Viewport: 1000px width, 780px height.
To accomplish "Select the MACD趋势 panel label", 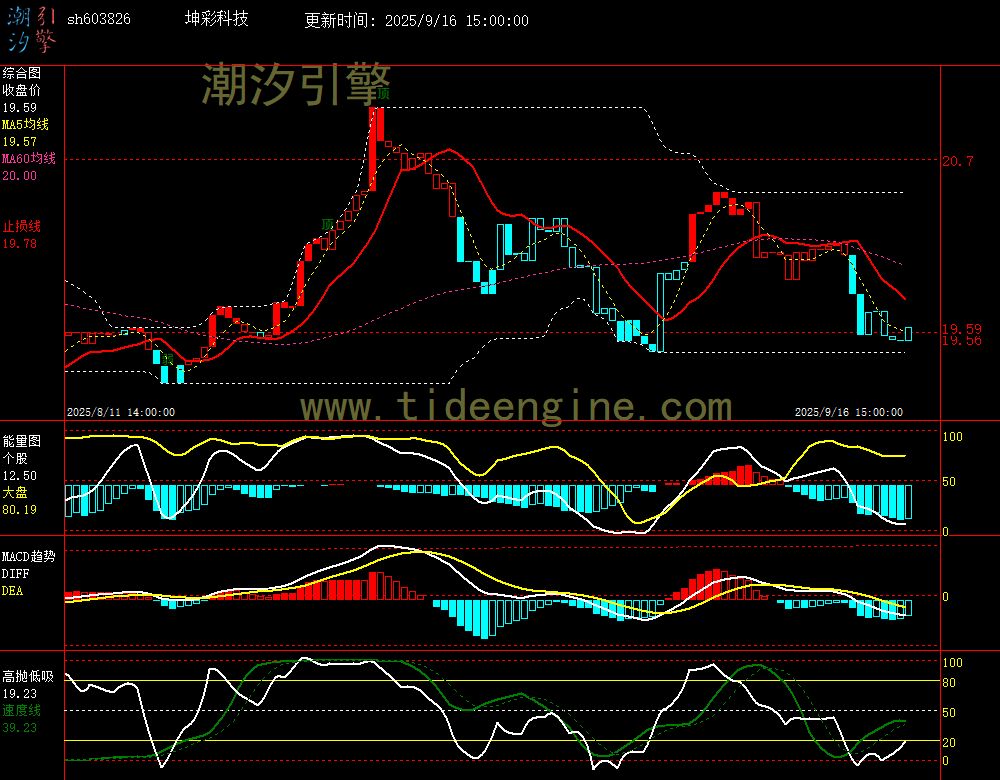I will click(x=29, y=556).
